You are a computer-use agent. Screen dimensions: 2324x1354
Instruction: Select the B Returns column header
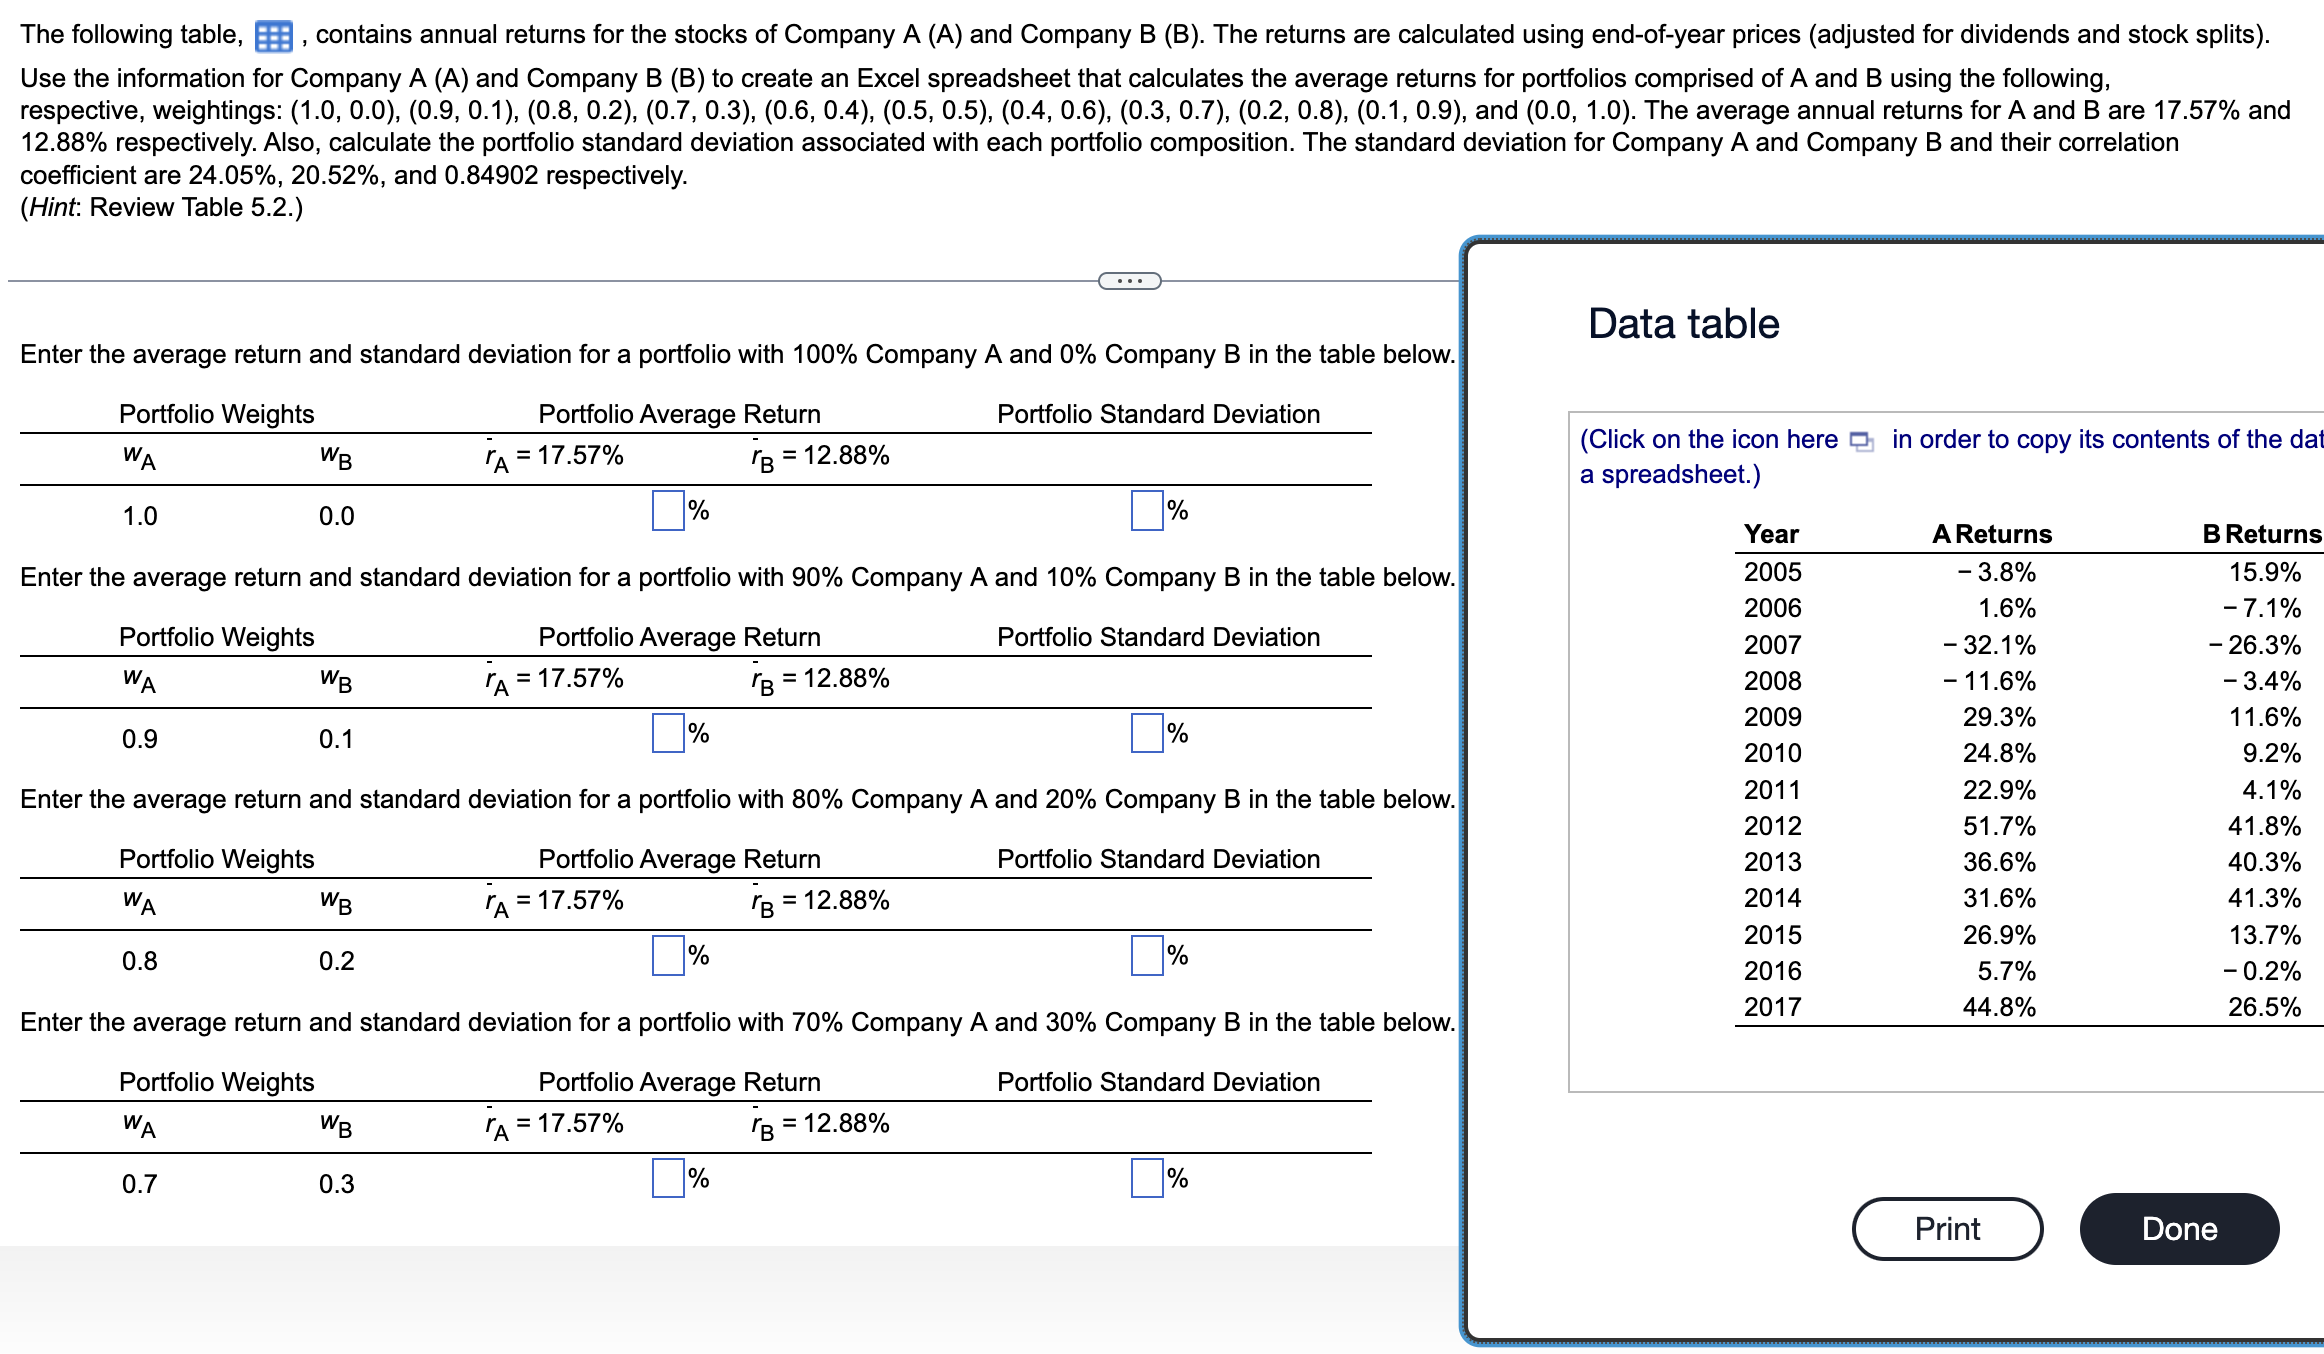[2263, 534]
